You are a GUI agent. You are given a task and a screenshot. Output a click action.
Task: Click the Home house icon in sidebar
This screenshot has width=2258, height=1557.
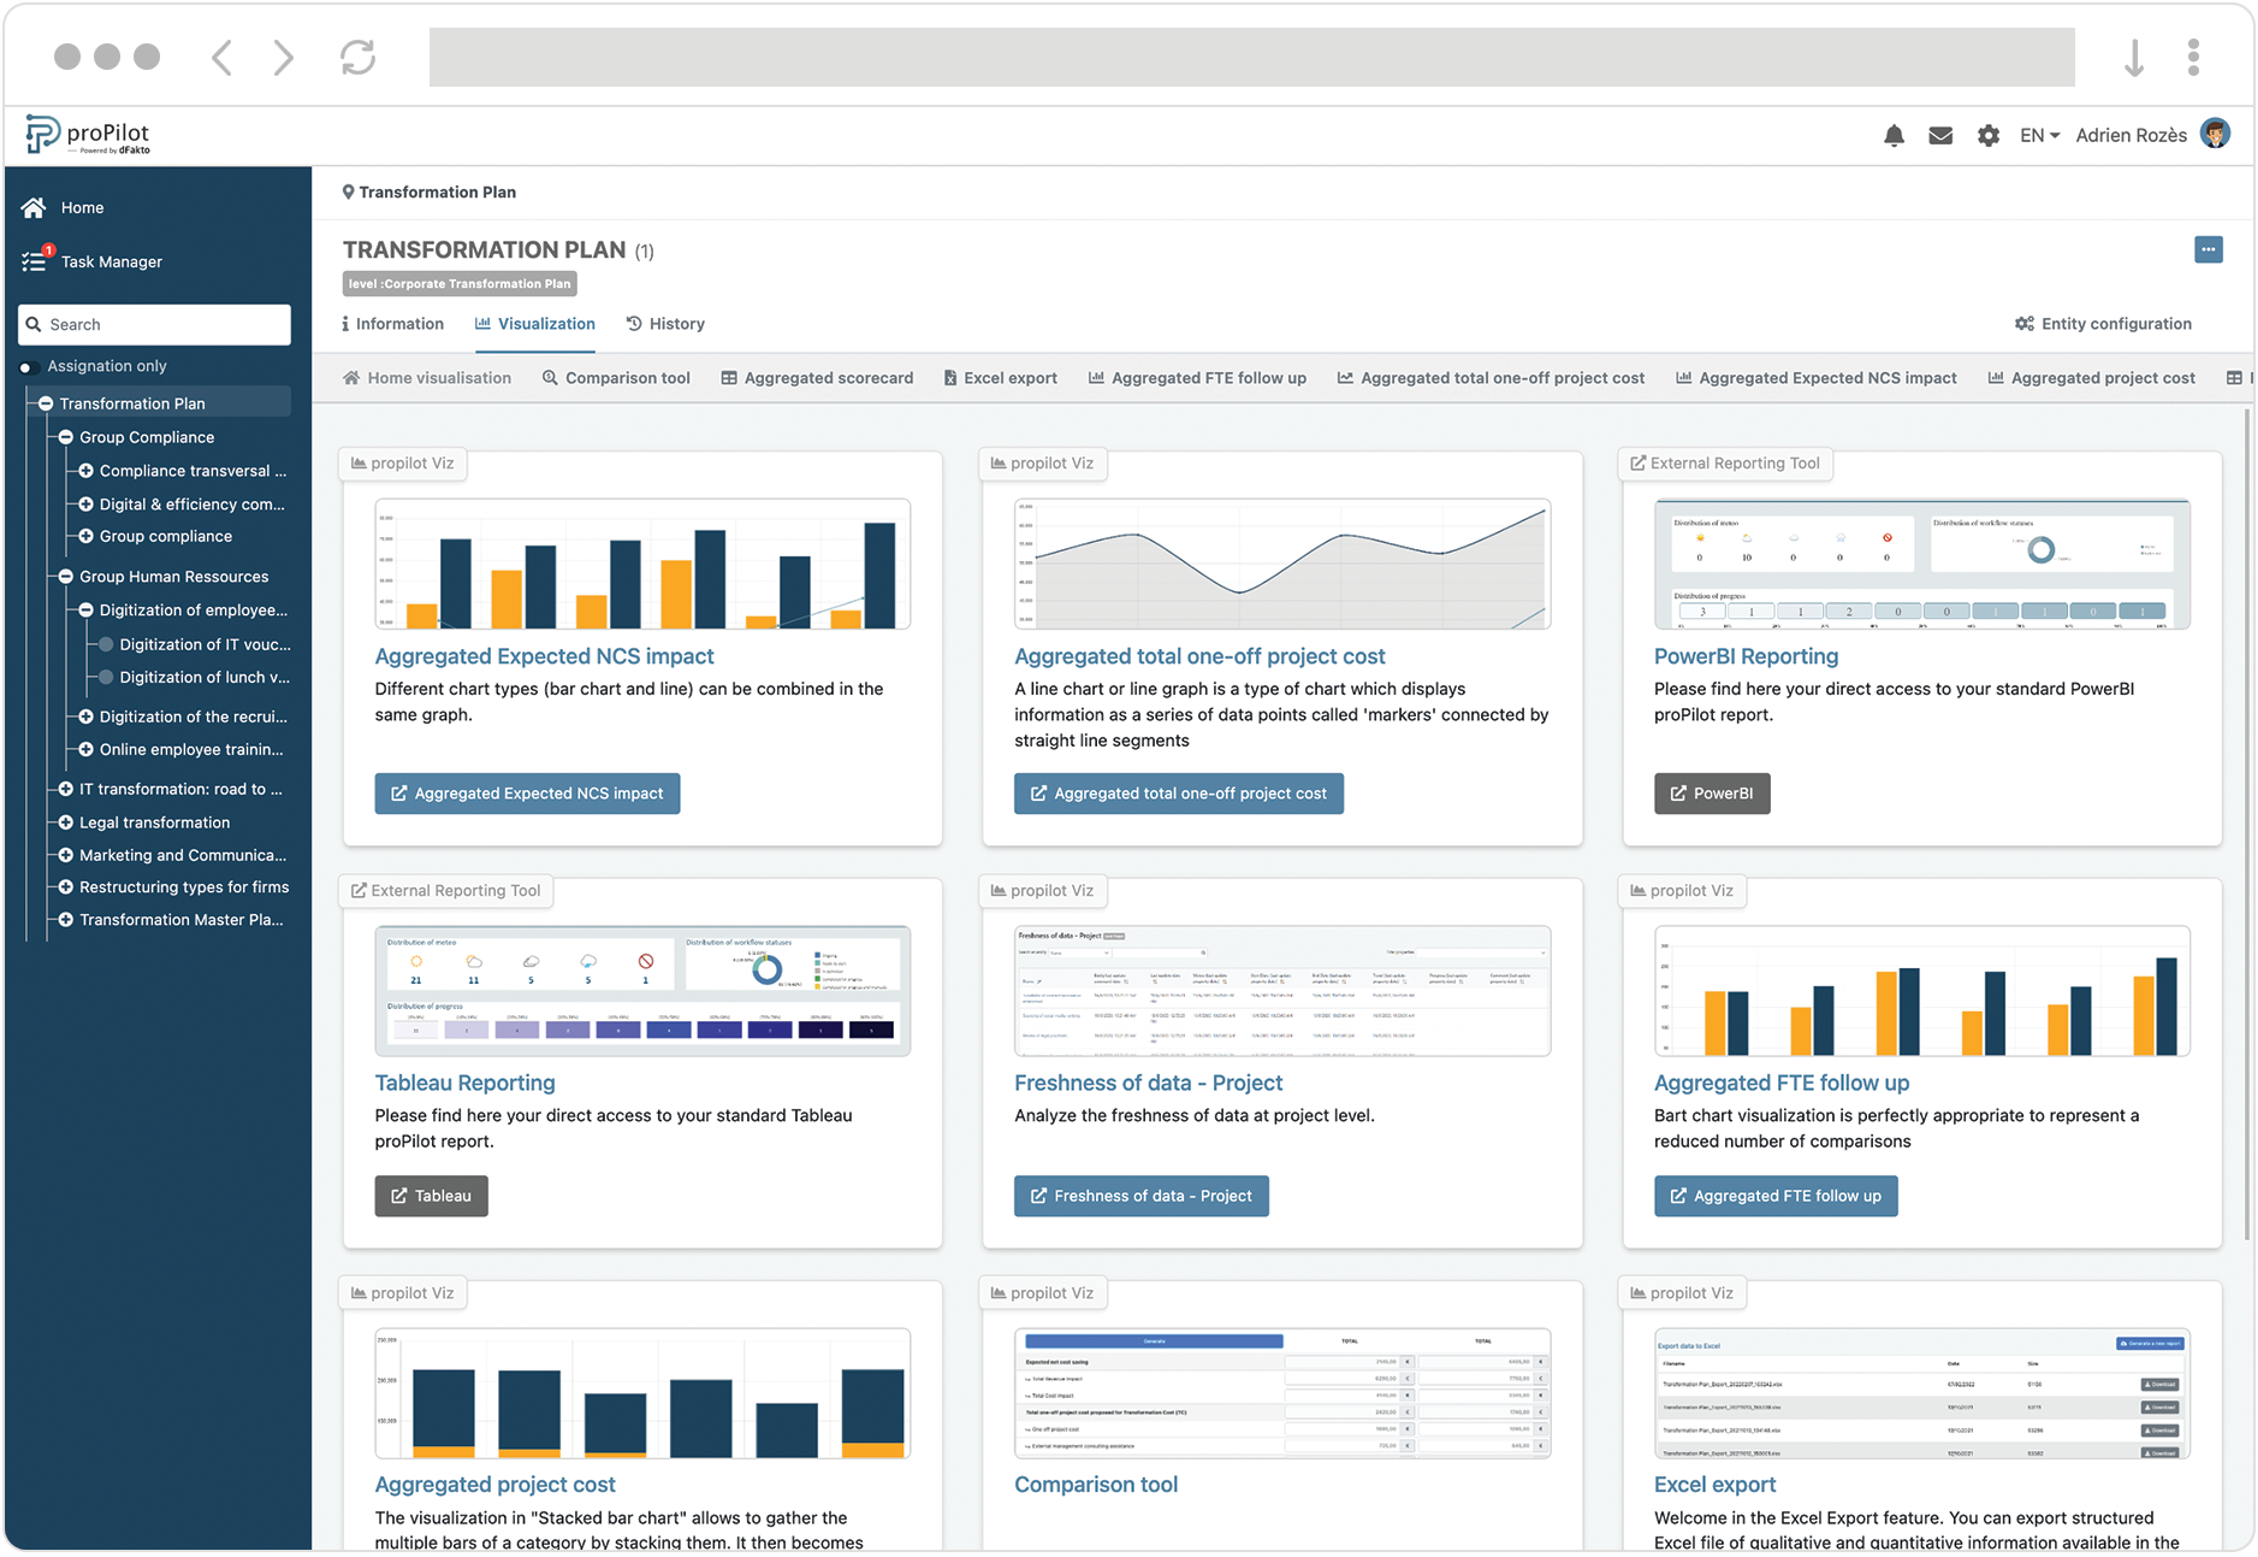[x=34, y=207]
